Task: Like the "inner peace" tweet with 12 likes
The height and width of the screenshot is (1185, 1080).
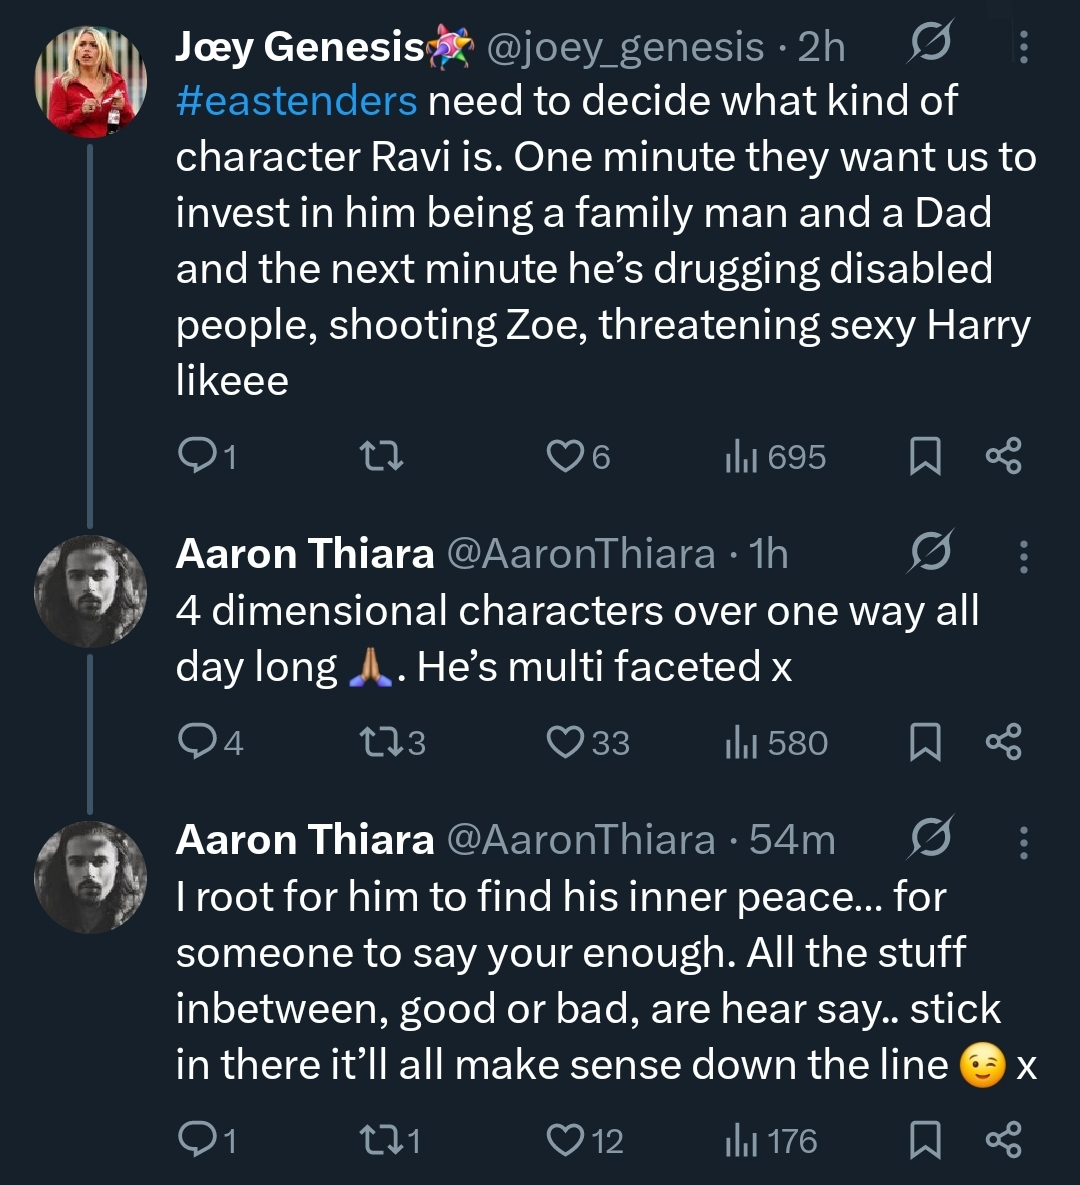Action: point(564,1140)
